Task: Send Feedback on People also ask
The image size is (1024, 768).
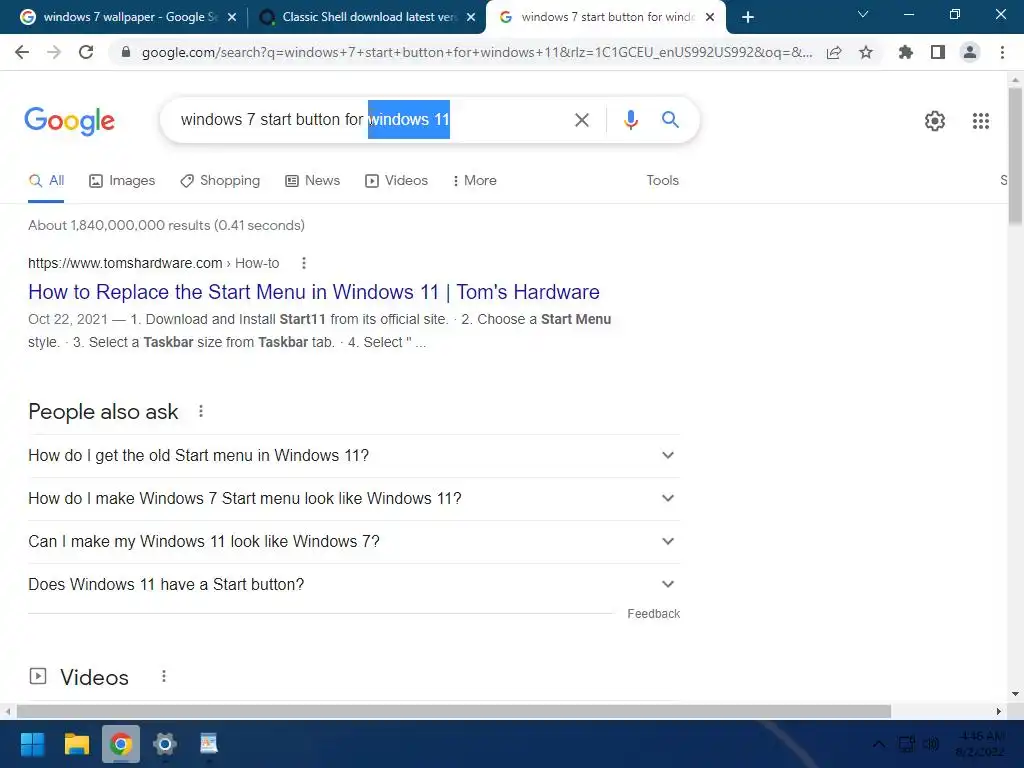Action: tap(654, 614)
